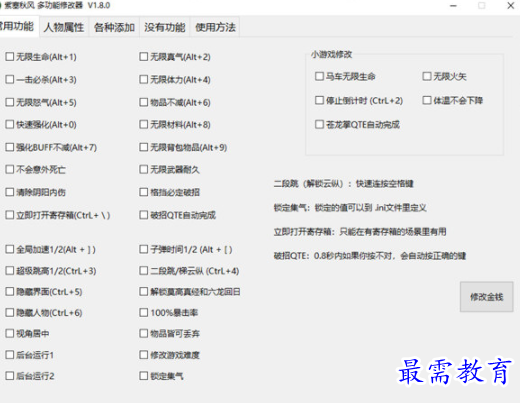Viewport: 520px width, 403px height.
Task: Check 苍龙掌QTE自动完成 option
Action: [x=319, y=124]
